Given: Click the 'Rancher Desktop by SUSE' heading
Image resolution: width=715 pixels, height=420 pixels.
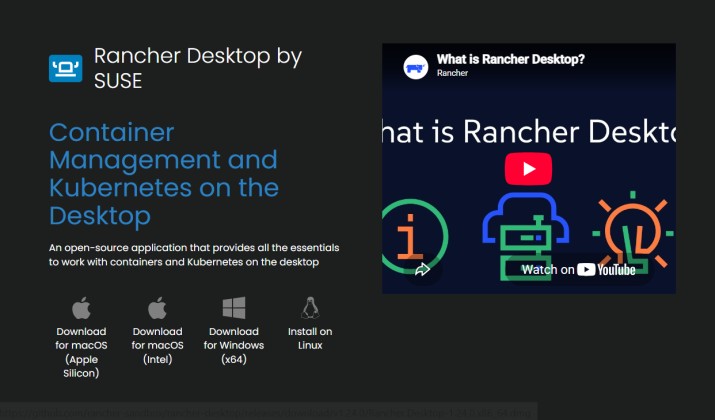Looking at the screenshot, I should (198, 68).
